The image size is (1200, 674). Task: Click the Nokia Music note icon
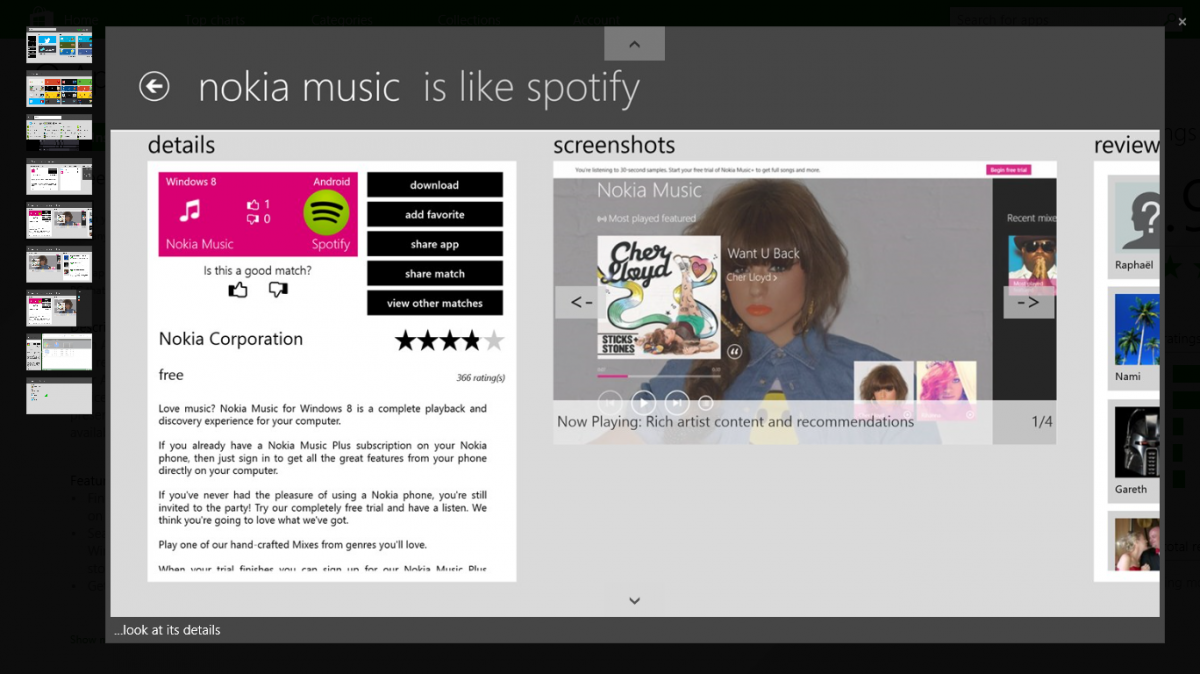point(190,211)
